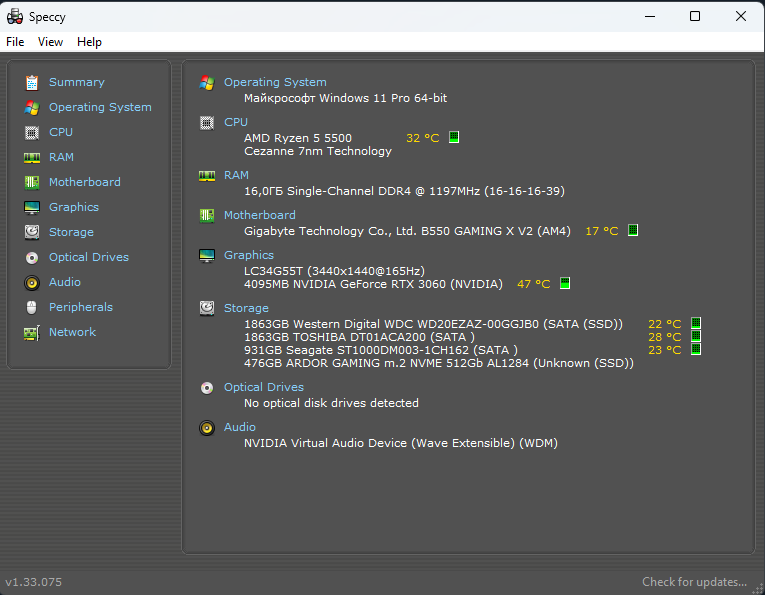Click the Network icon in sidebar

tap(32, 332)
